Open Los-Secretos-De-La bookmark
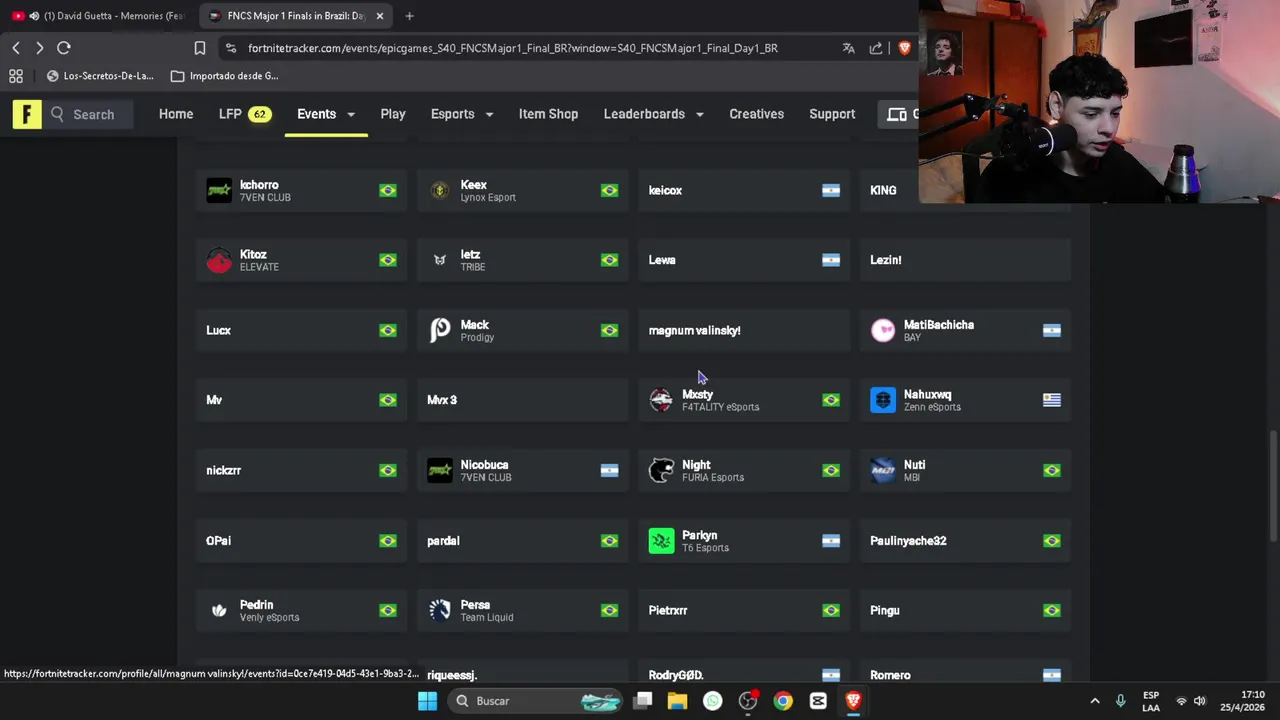This screenshot has width=1280, height=720. (100, 76)
